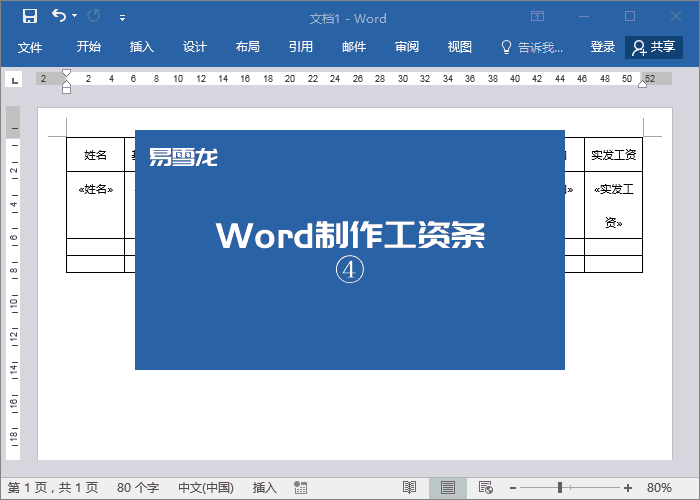The width and height of the screenshot is (700, 500).
Task: Switch to the 插入 tab
Action: tap(142, 47)
